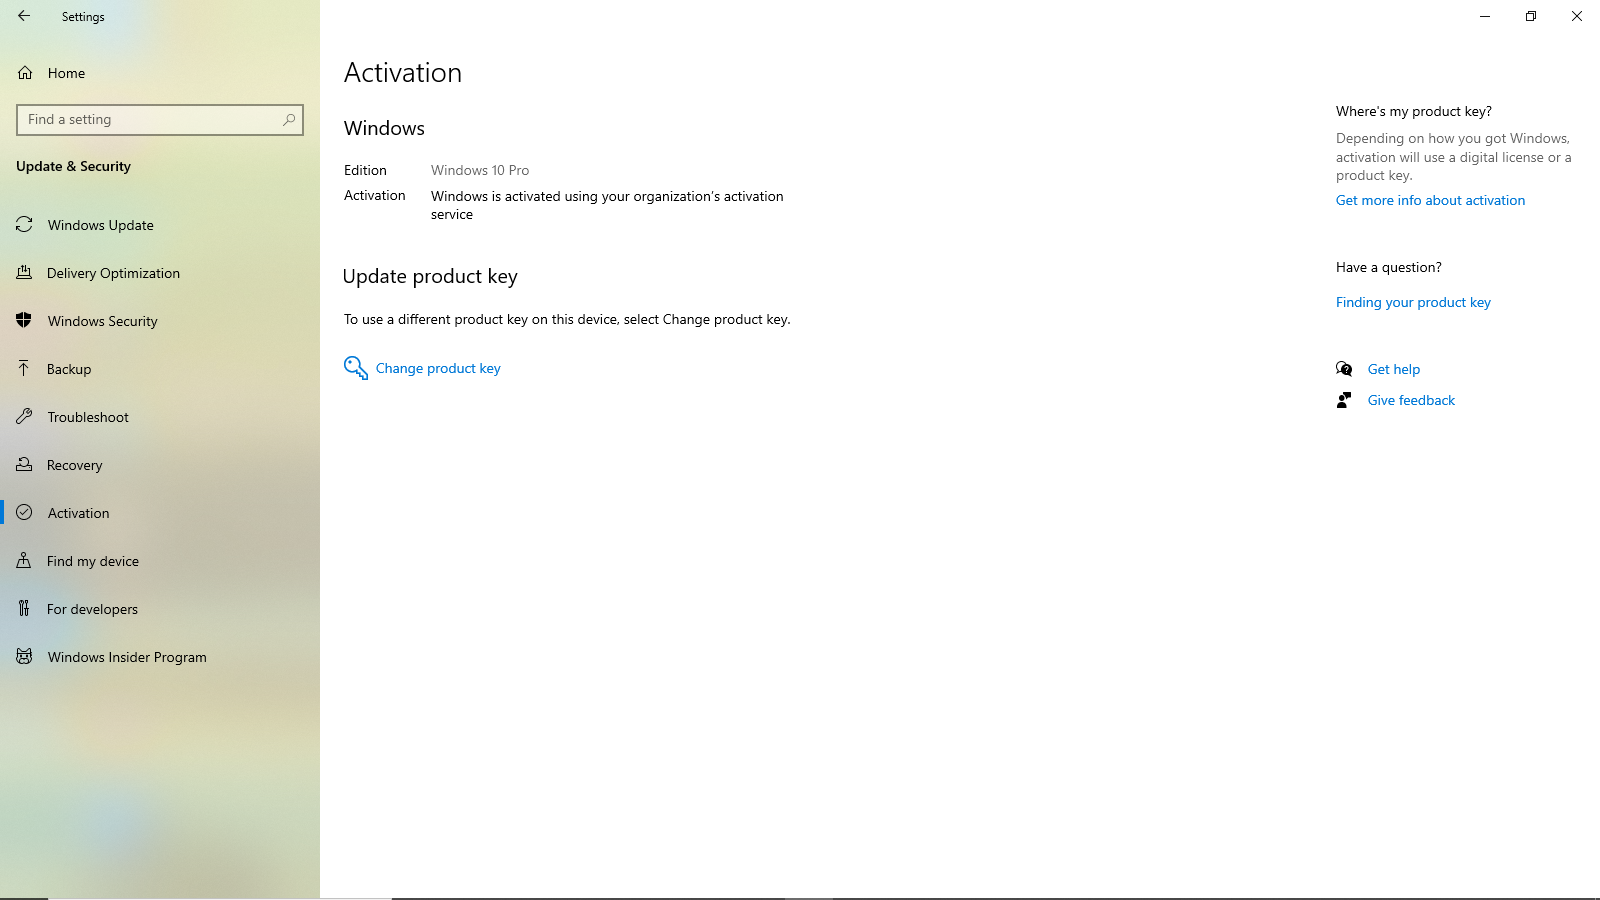Click the Windows 10 Pro edition text

(480, 170)
